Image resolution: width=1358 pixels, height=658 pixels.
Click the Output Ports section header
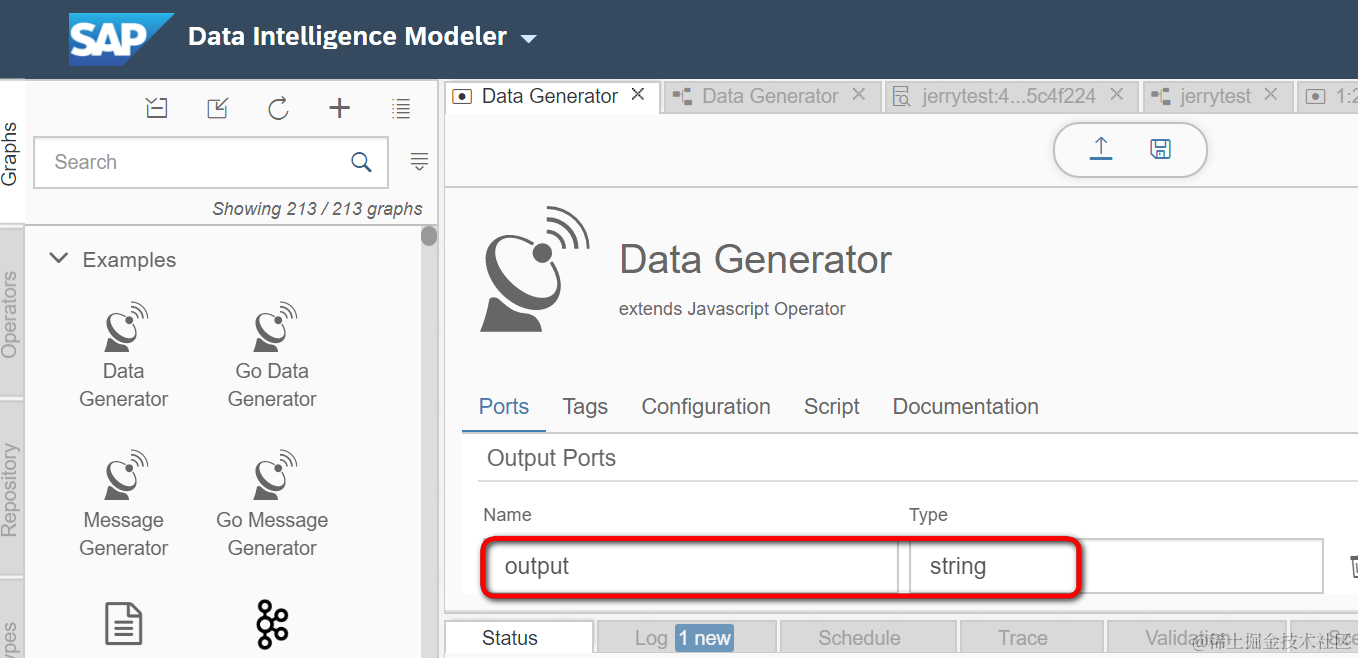pos(551,458)
